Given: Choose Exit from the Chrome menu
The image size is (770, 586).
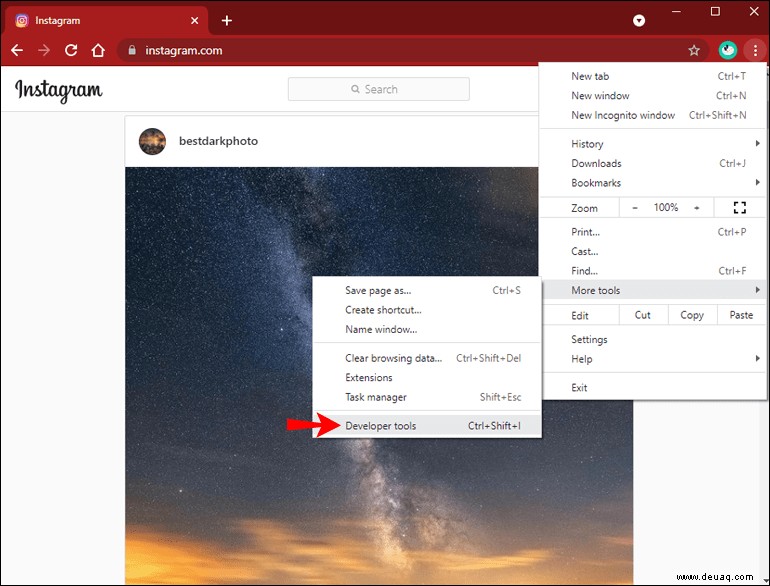Looking at the screenshot, I should point(653,388).
